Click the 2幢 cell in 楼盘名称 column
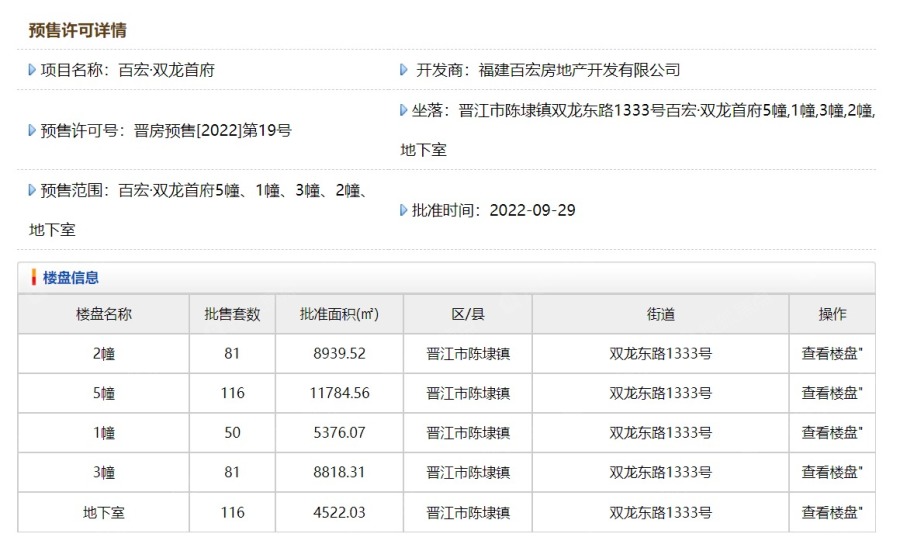Screen dimensions: 900x558 coord(104,354)
